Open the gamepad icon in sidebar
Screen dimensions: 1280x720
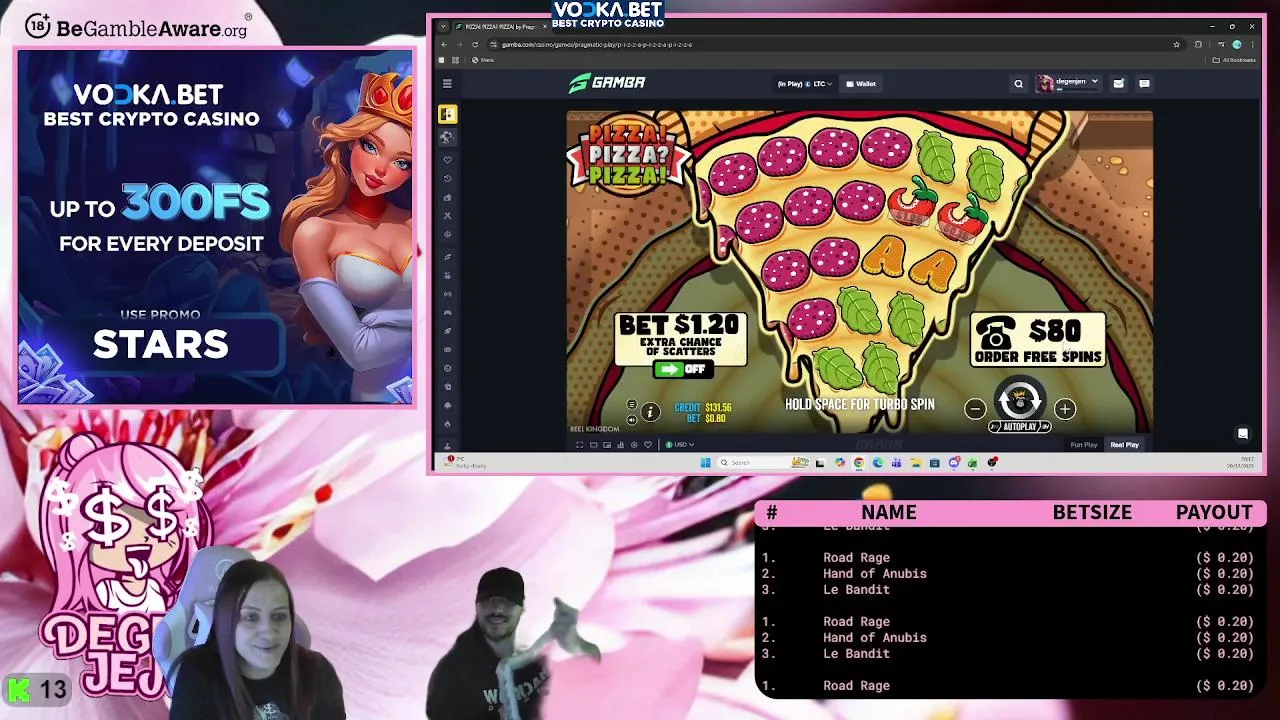coord(447,312)
